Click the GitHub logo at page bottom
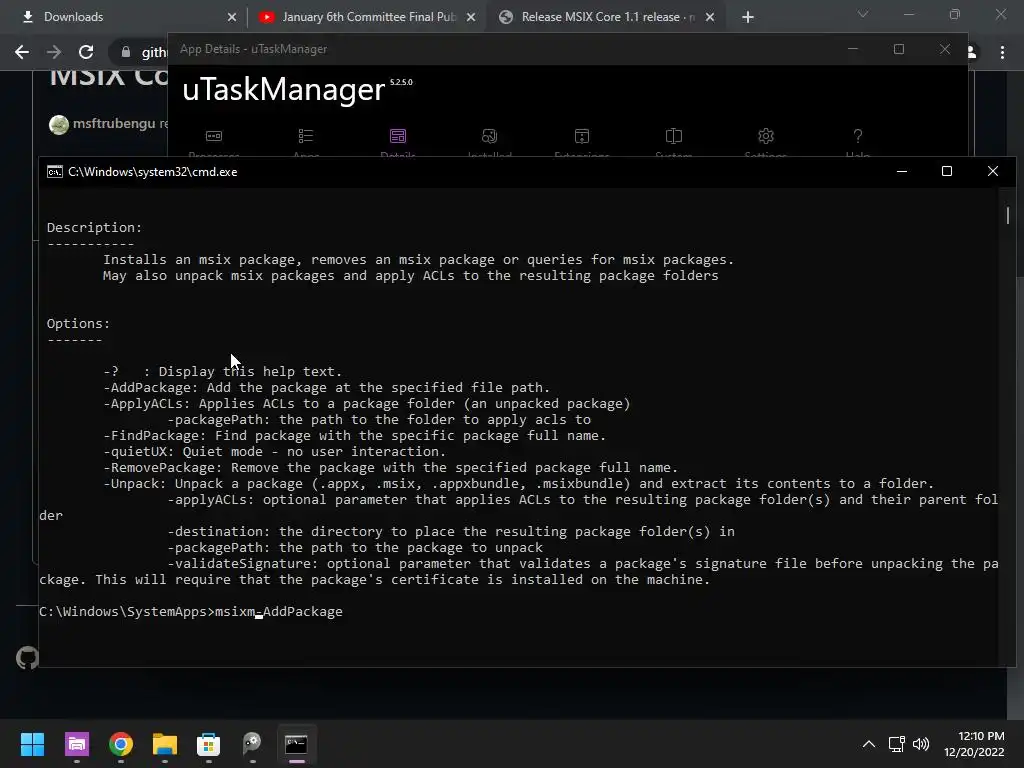The width and height of the screenshot is (1024, 768). pos(27,658)
